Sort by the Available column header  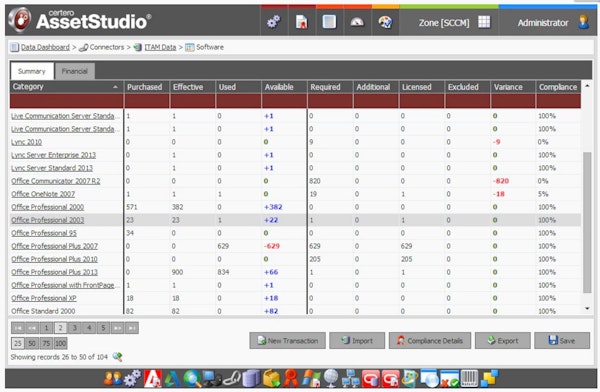tap(284, 87)
